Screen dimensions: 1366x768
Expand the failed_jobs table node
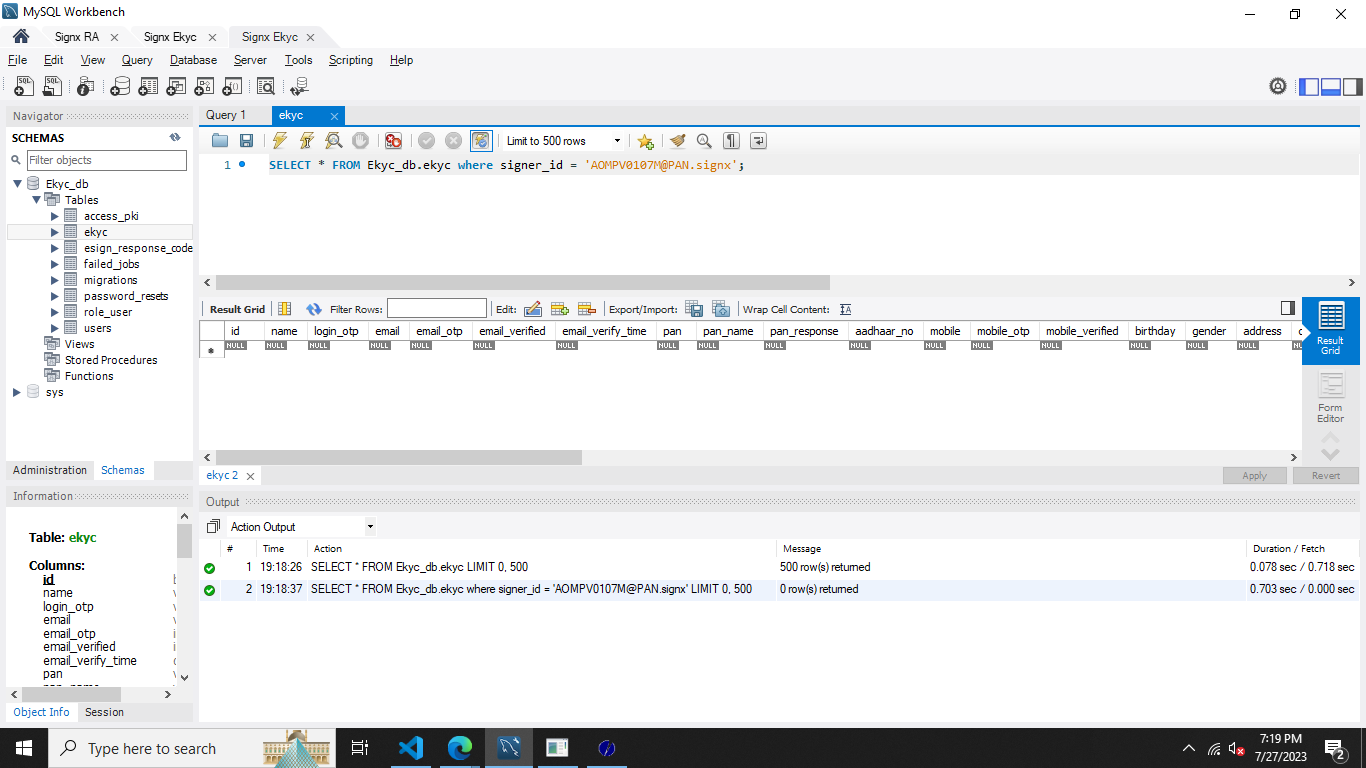55,264
